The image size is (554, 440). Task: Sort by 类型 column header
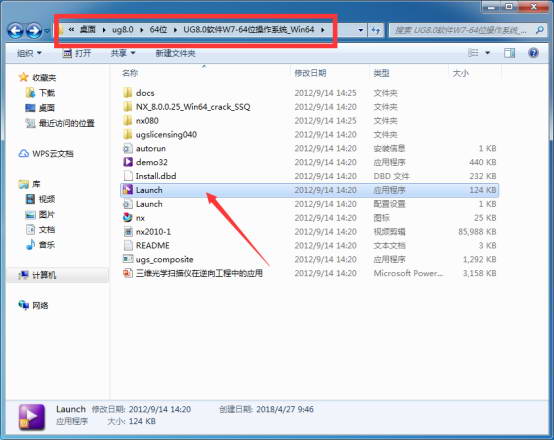click(381, 73)
